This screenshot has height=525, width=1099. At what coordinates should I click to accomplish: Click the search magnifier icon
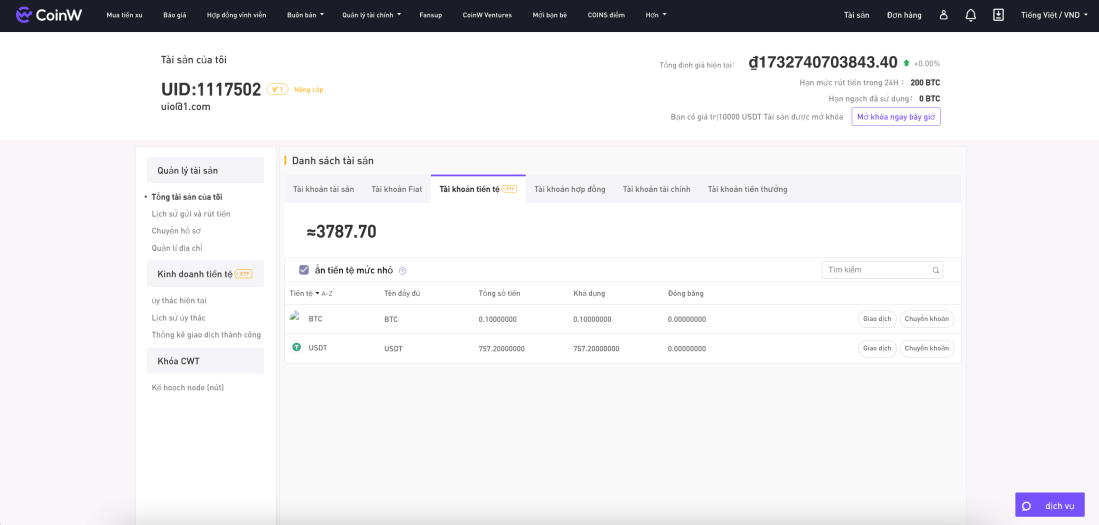pyautogui.click(x=935, y=270)
